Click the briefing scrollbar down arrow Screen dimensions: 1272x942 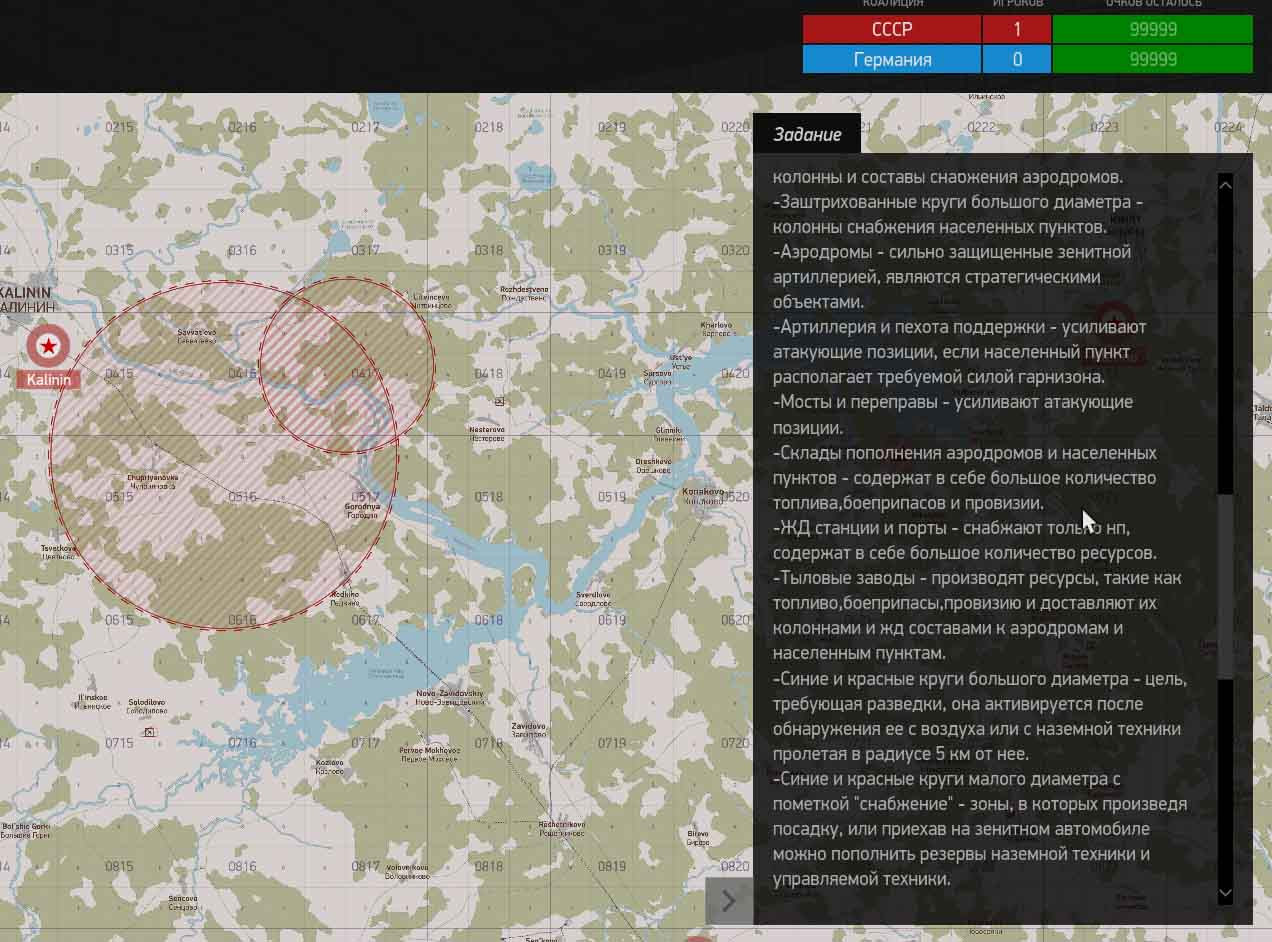(x=1226, y=893)
